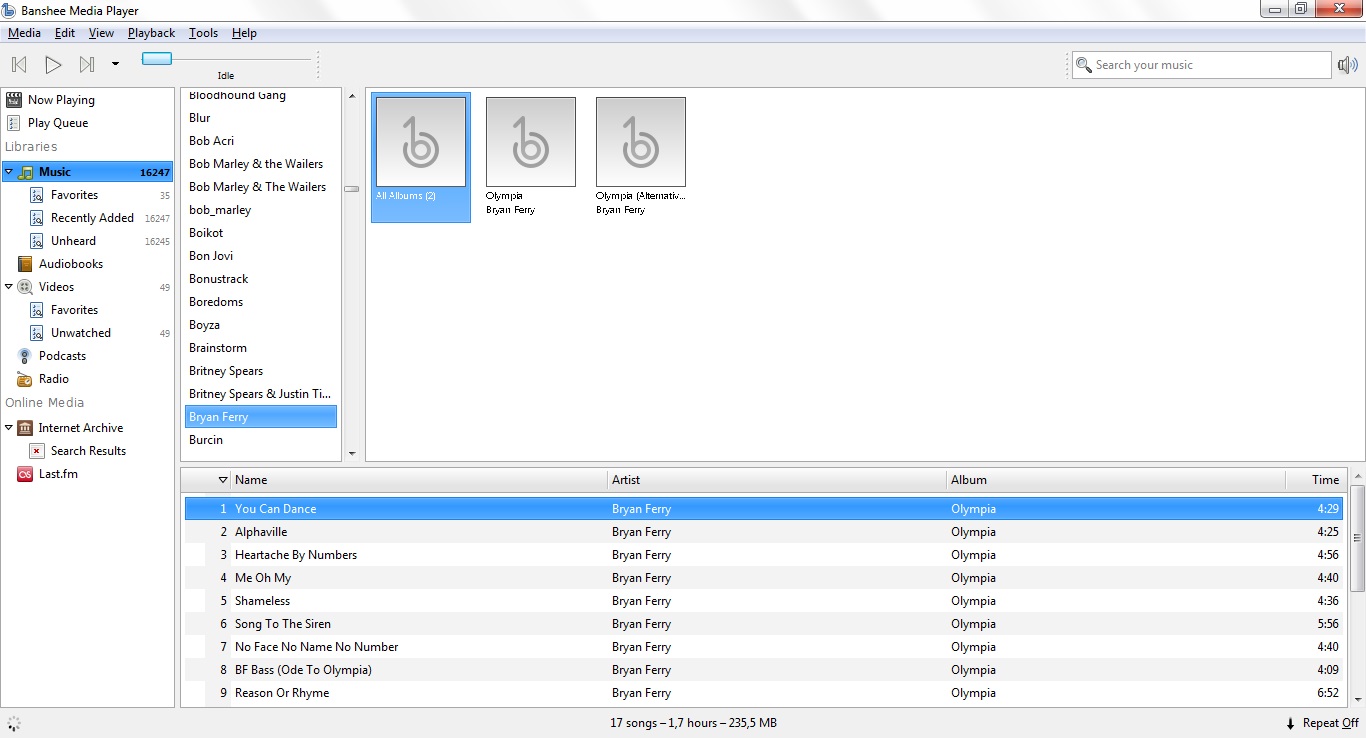Screen dimensions: 1366x738
Task: Select artist Blur in the list
Action: (x=260, y=118)
